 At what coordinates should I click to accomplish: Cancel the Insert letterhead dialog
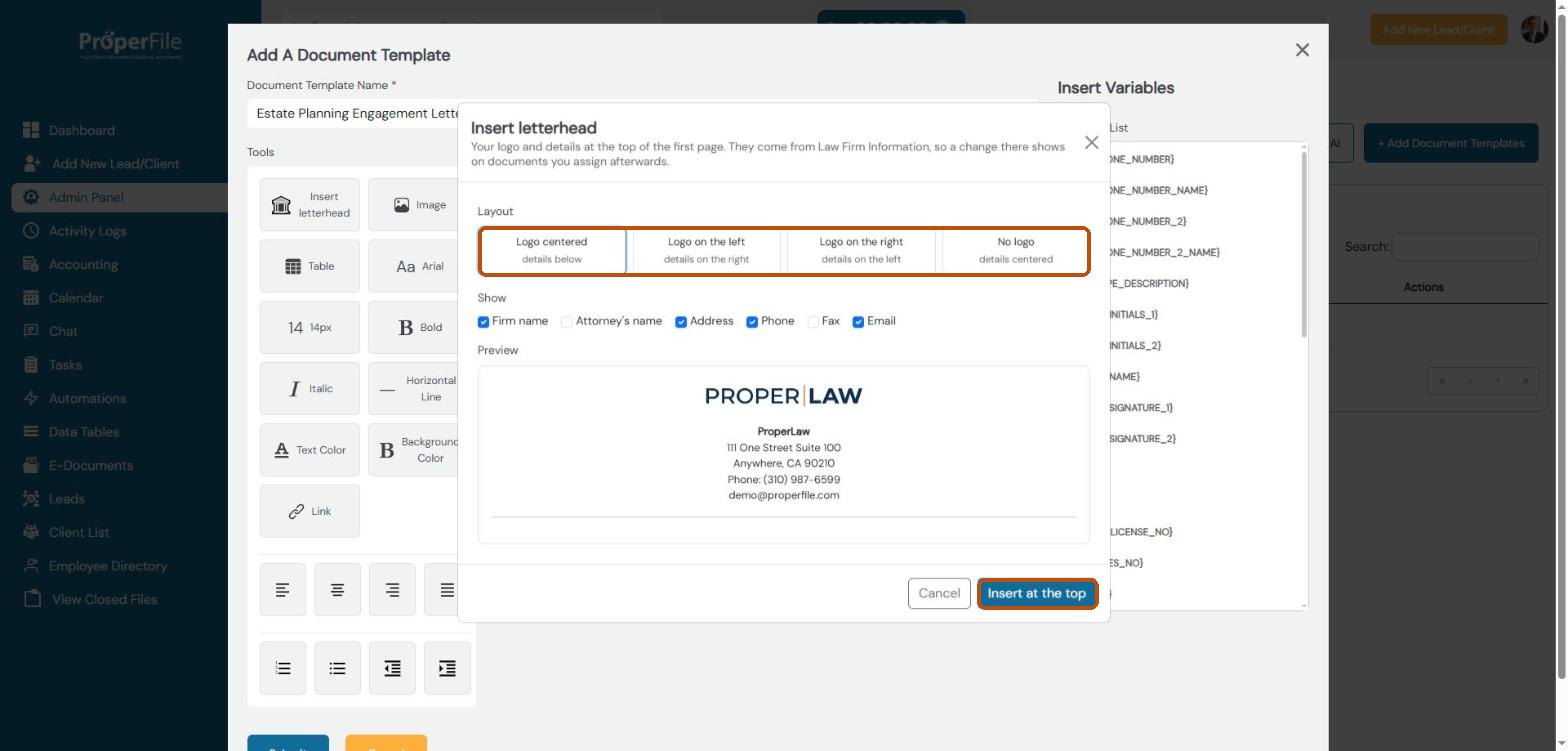(x=939, y=593)
